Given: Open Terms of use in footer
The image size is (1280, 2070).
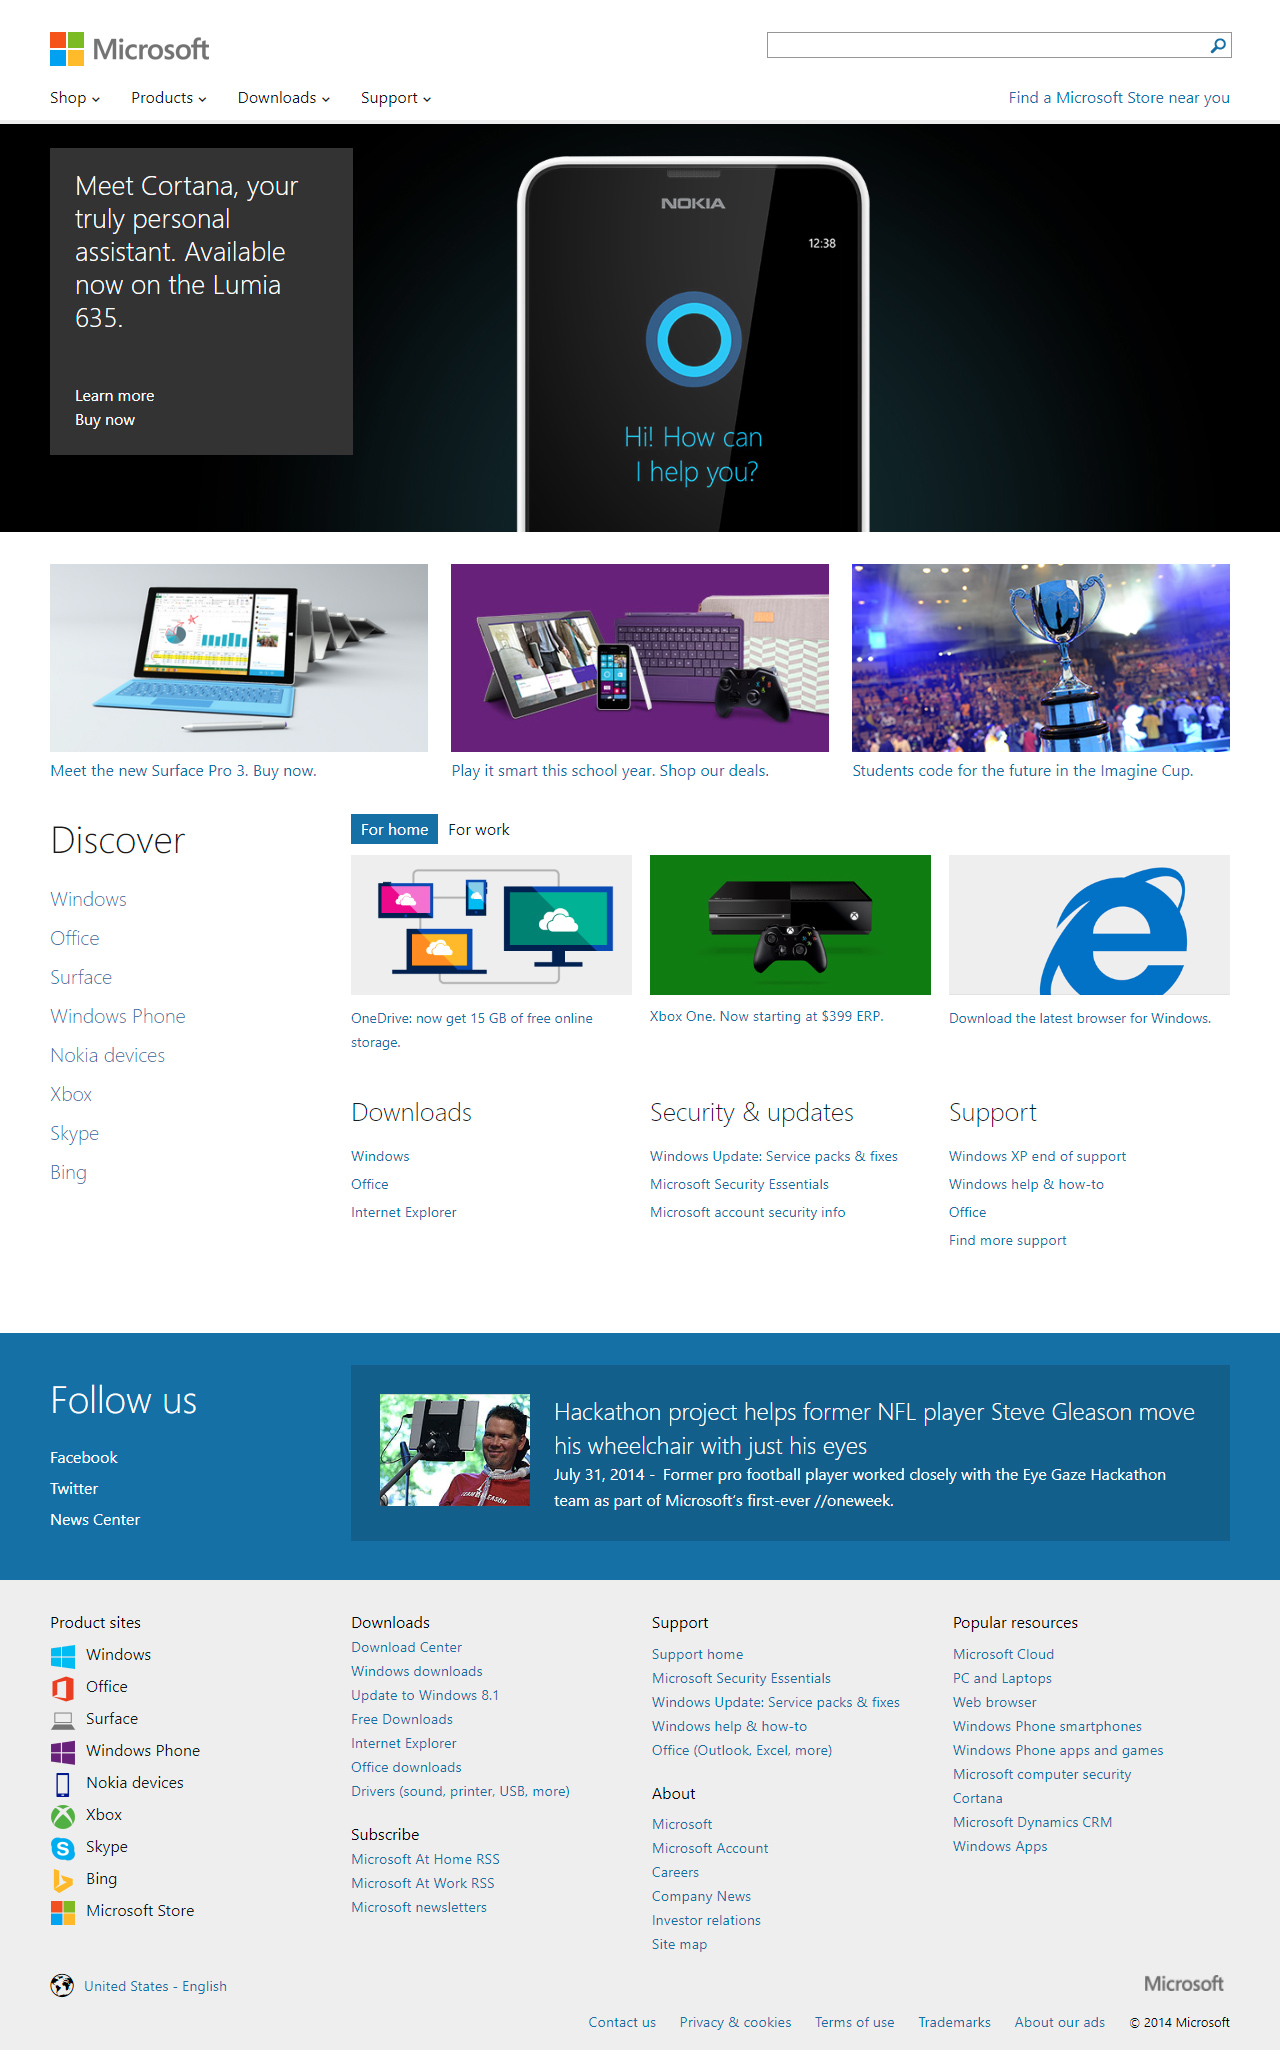Looking at the screenshot, I should (855, 2022).
